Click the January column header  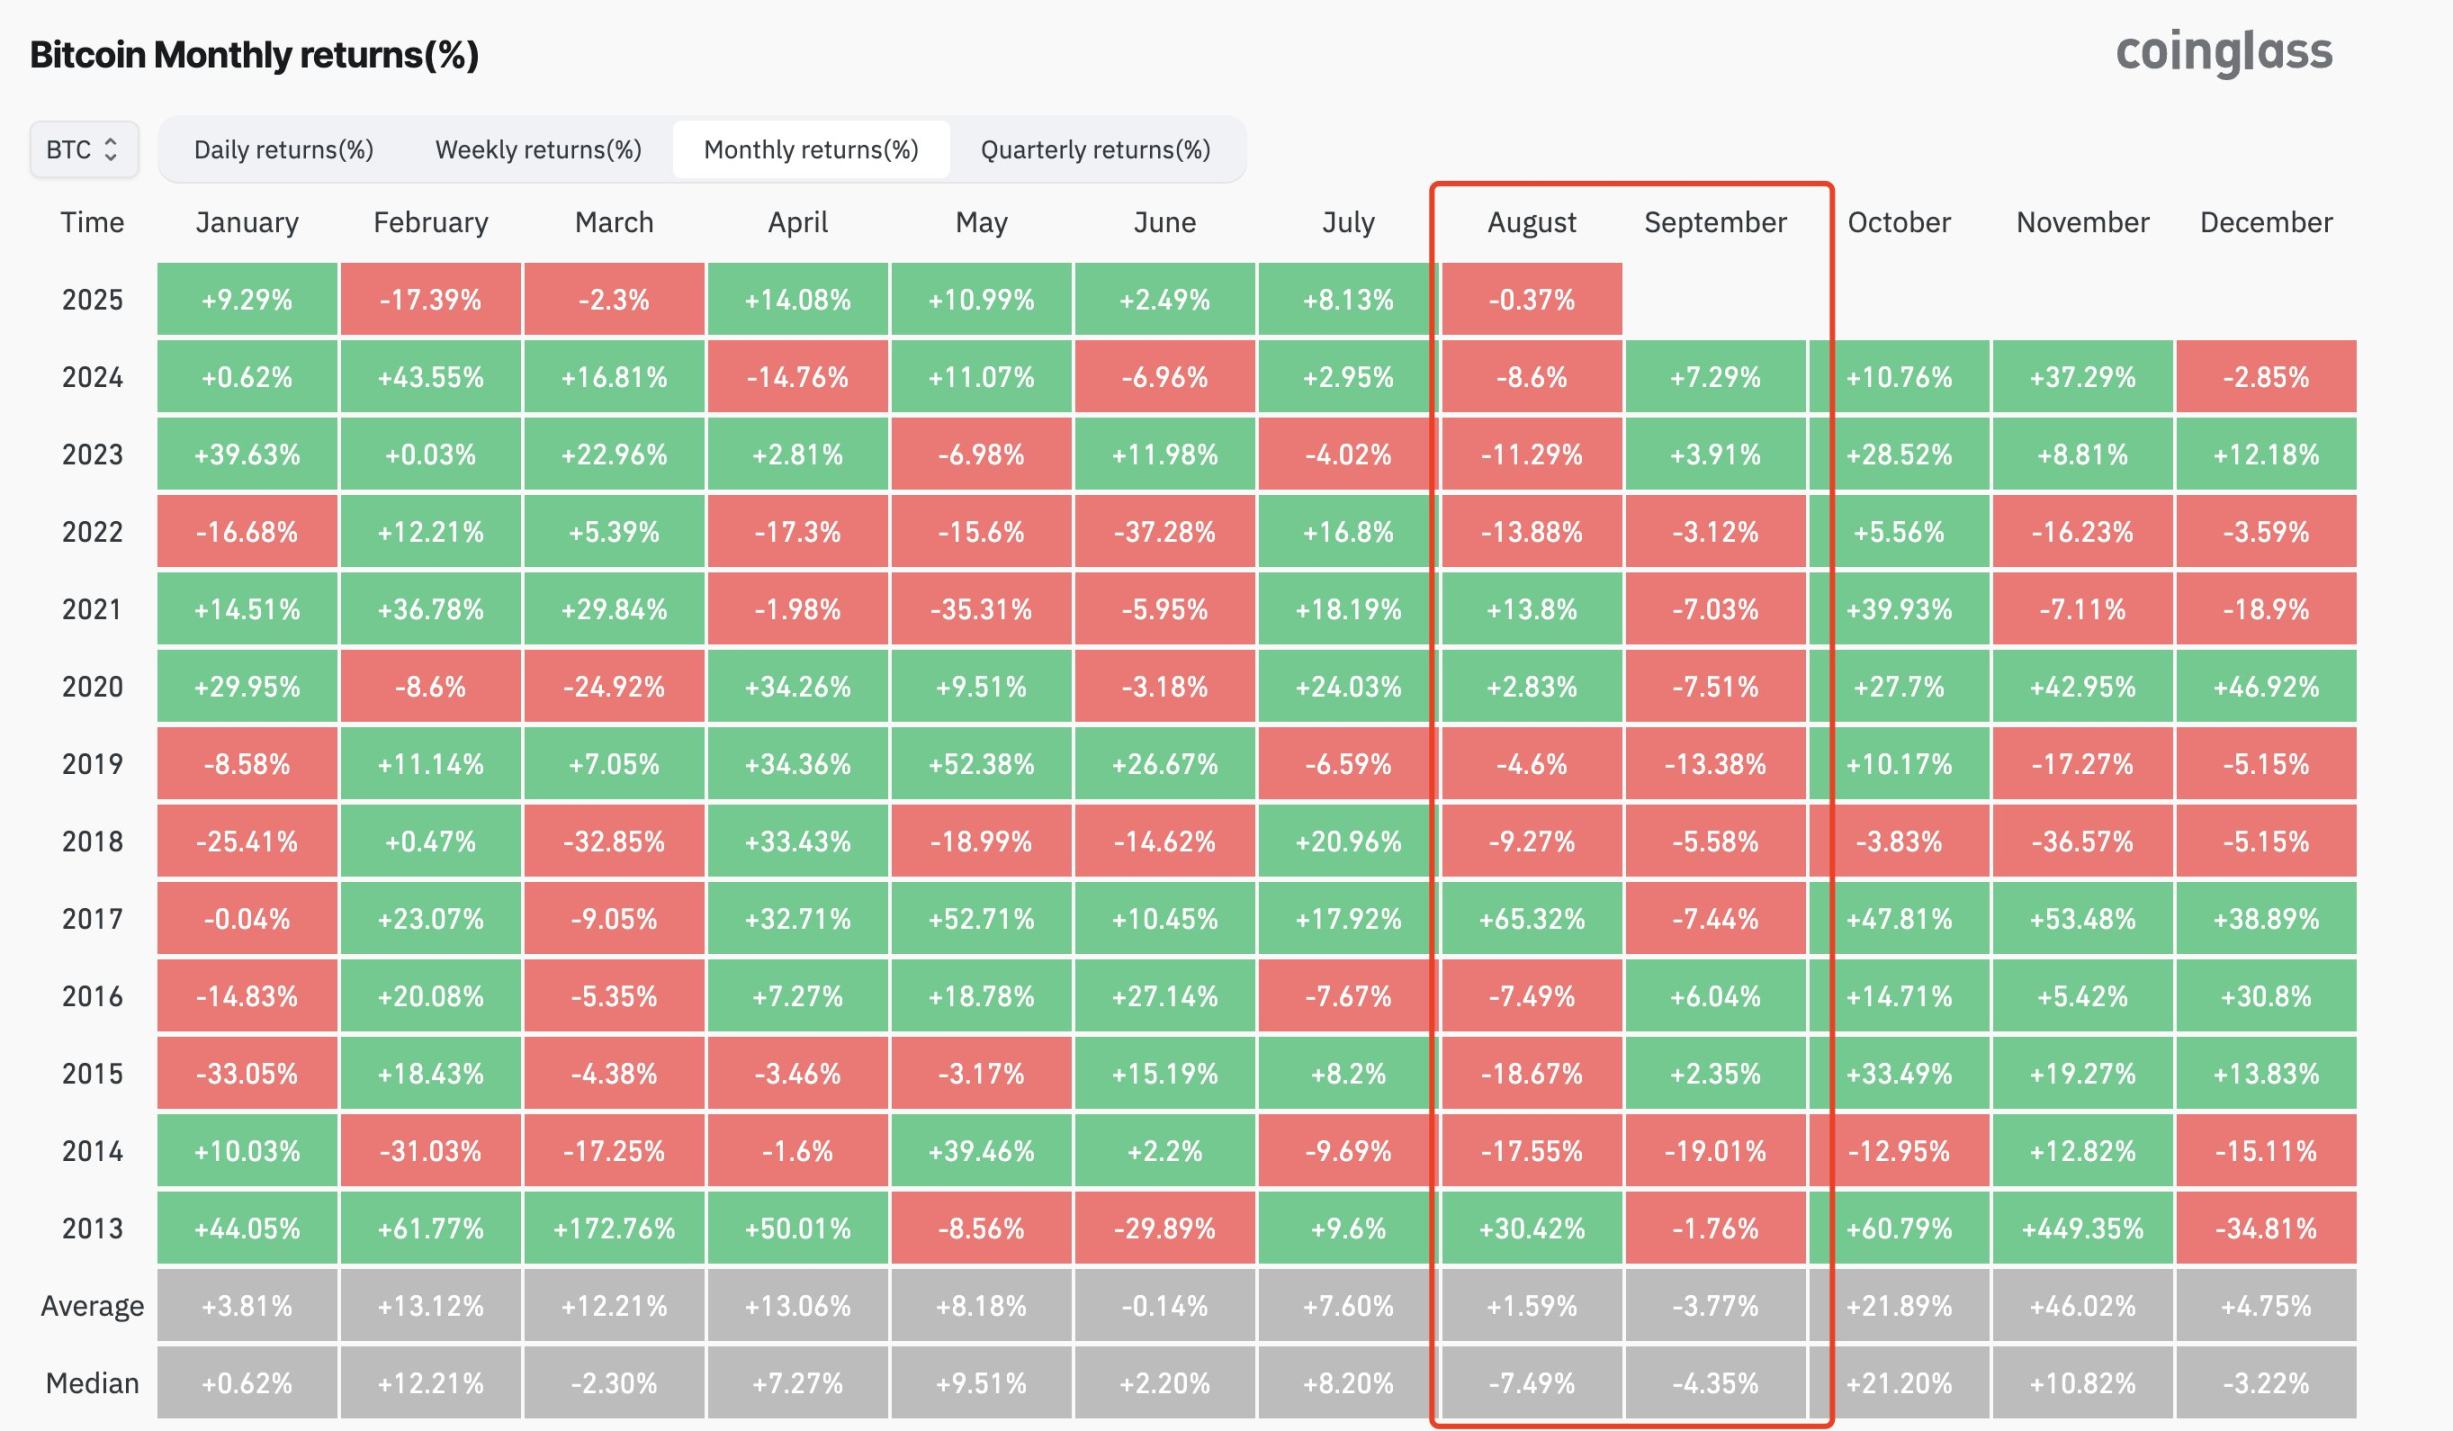pyautogui.click(x=247, y=222)
